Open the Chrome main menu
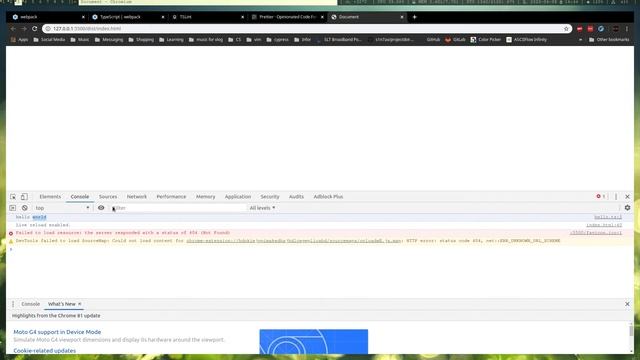640x360 pixels. coord(627,29)
